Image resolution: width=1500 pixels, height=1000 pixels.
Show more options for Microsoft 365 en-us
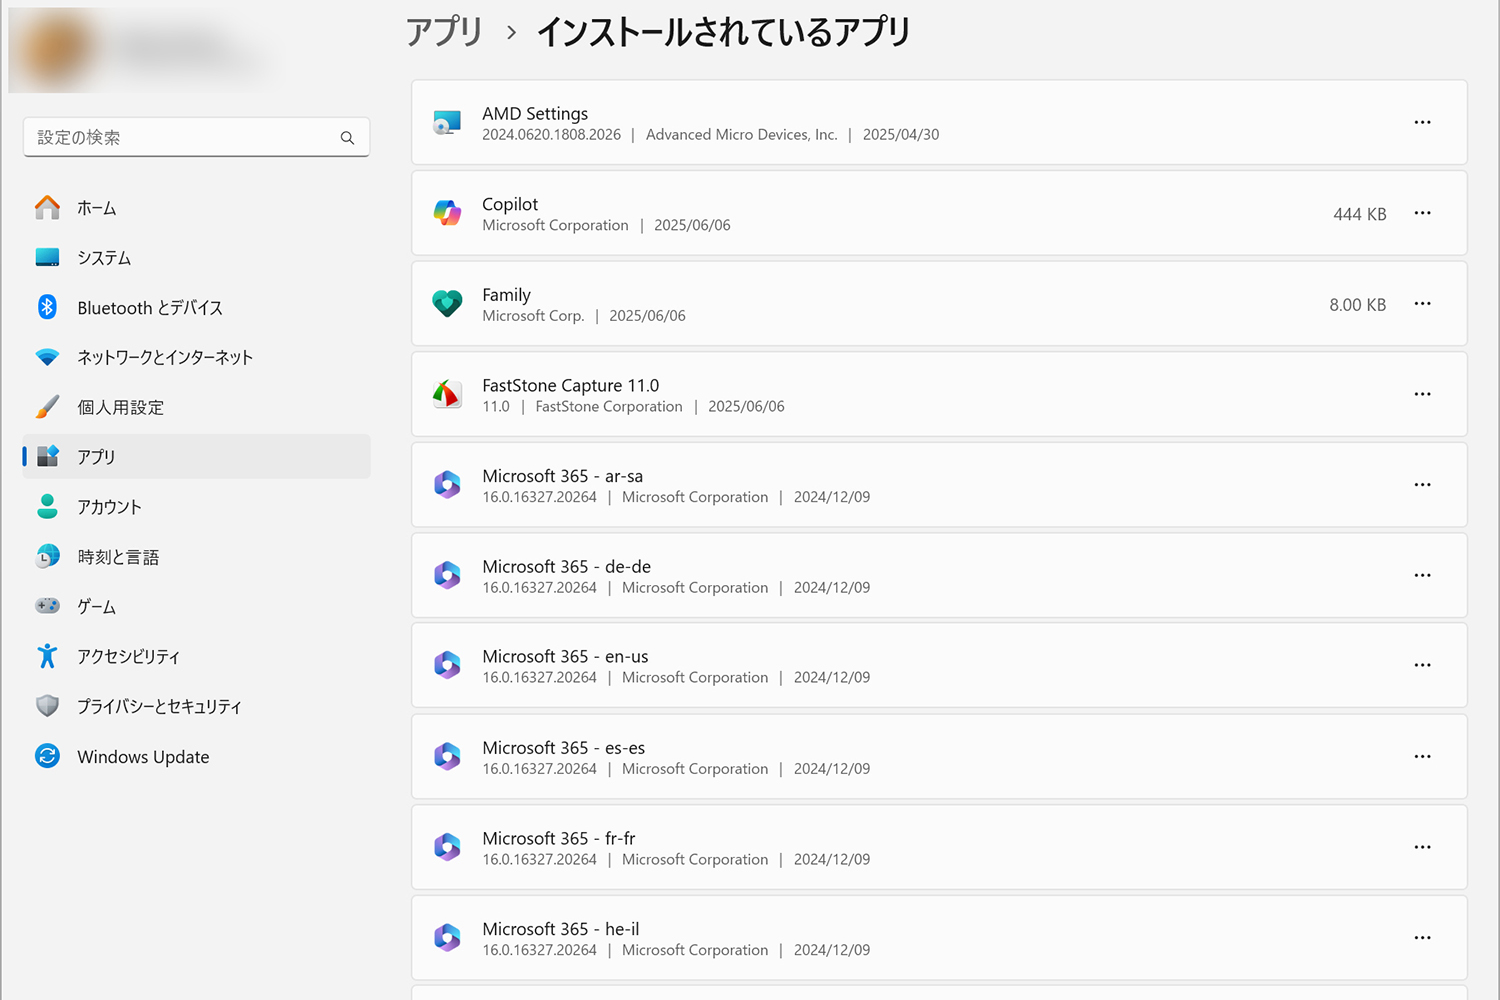point(1422,665)
